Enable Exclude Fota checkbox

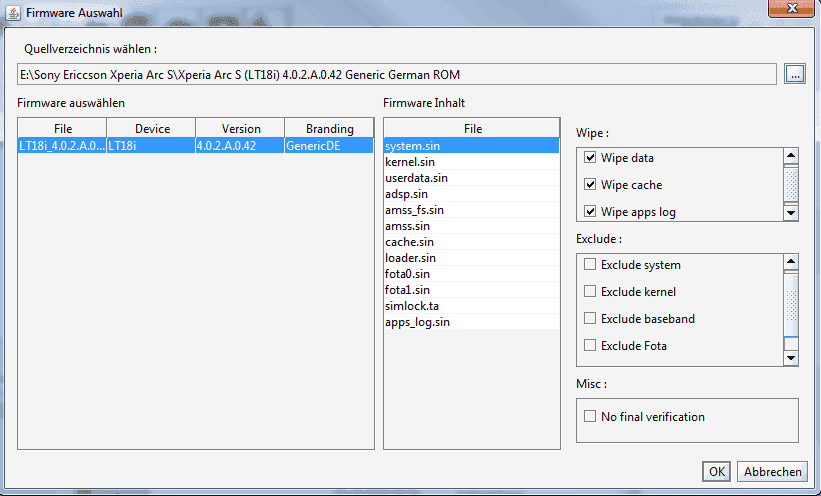(x=590, y=345)
